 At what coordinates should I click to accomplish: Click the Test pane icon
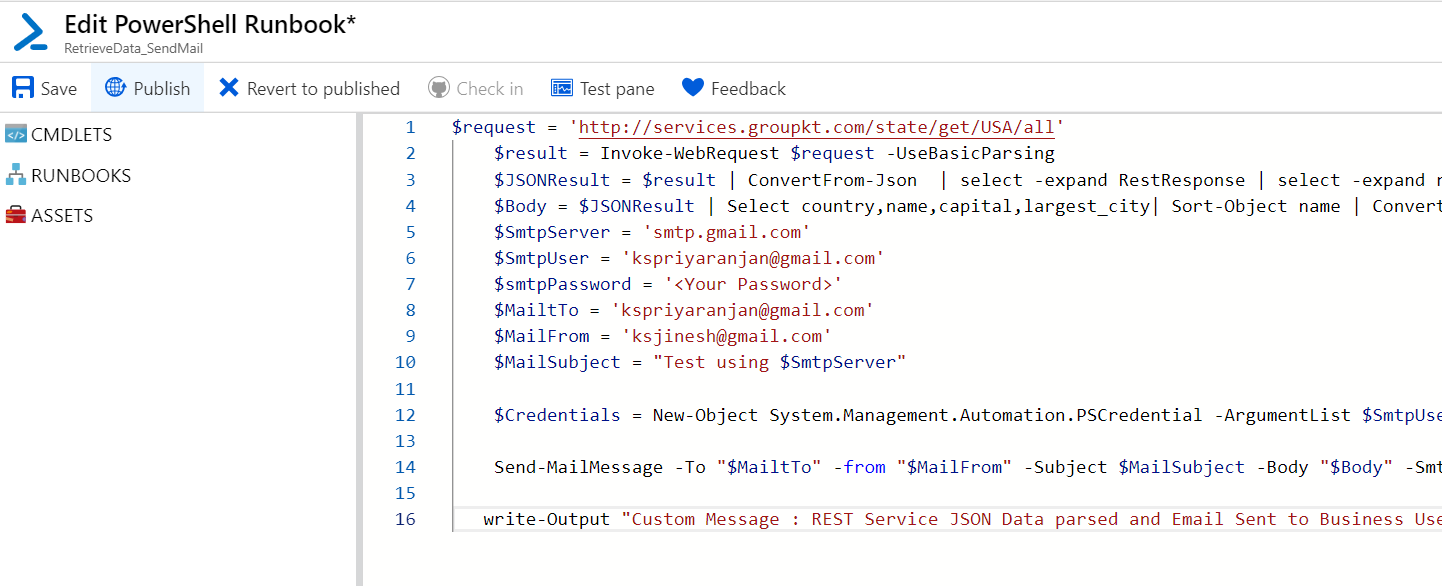tap(562, 88)
